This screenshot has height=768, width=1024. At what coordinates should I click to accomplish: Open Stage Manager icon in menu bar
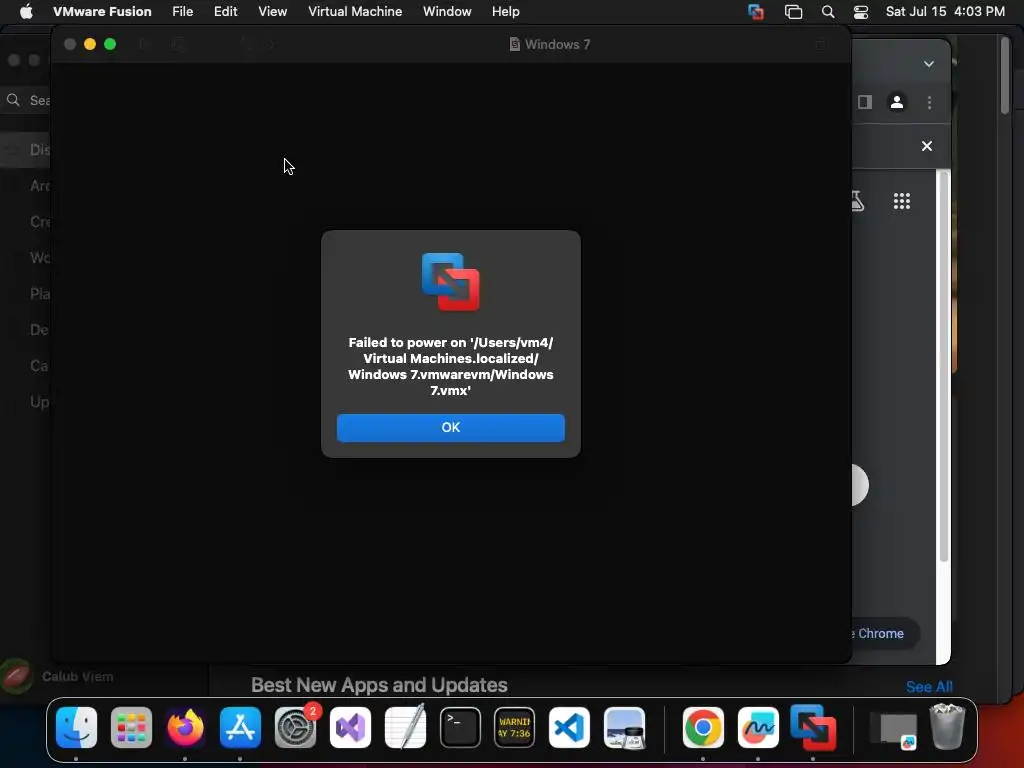pyautogui.click(x=793, y=12)
